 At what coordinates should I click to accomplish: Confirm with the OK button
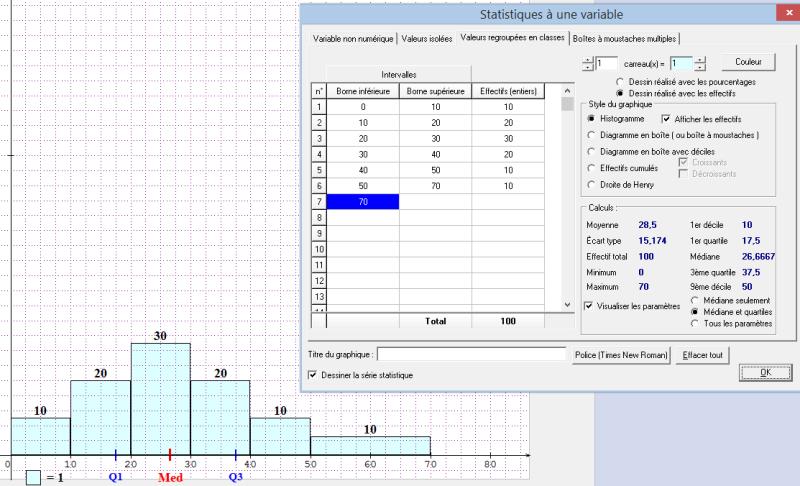point(765,372)
